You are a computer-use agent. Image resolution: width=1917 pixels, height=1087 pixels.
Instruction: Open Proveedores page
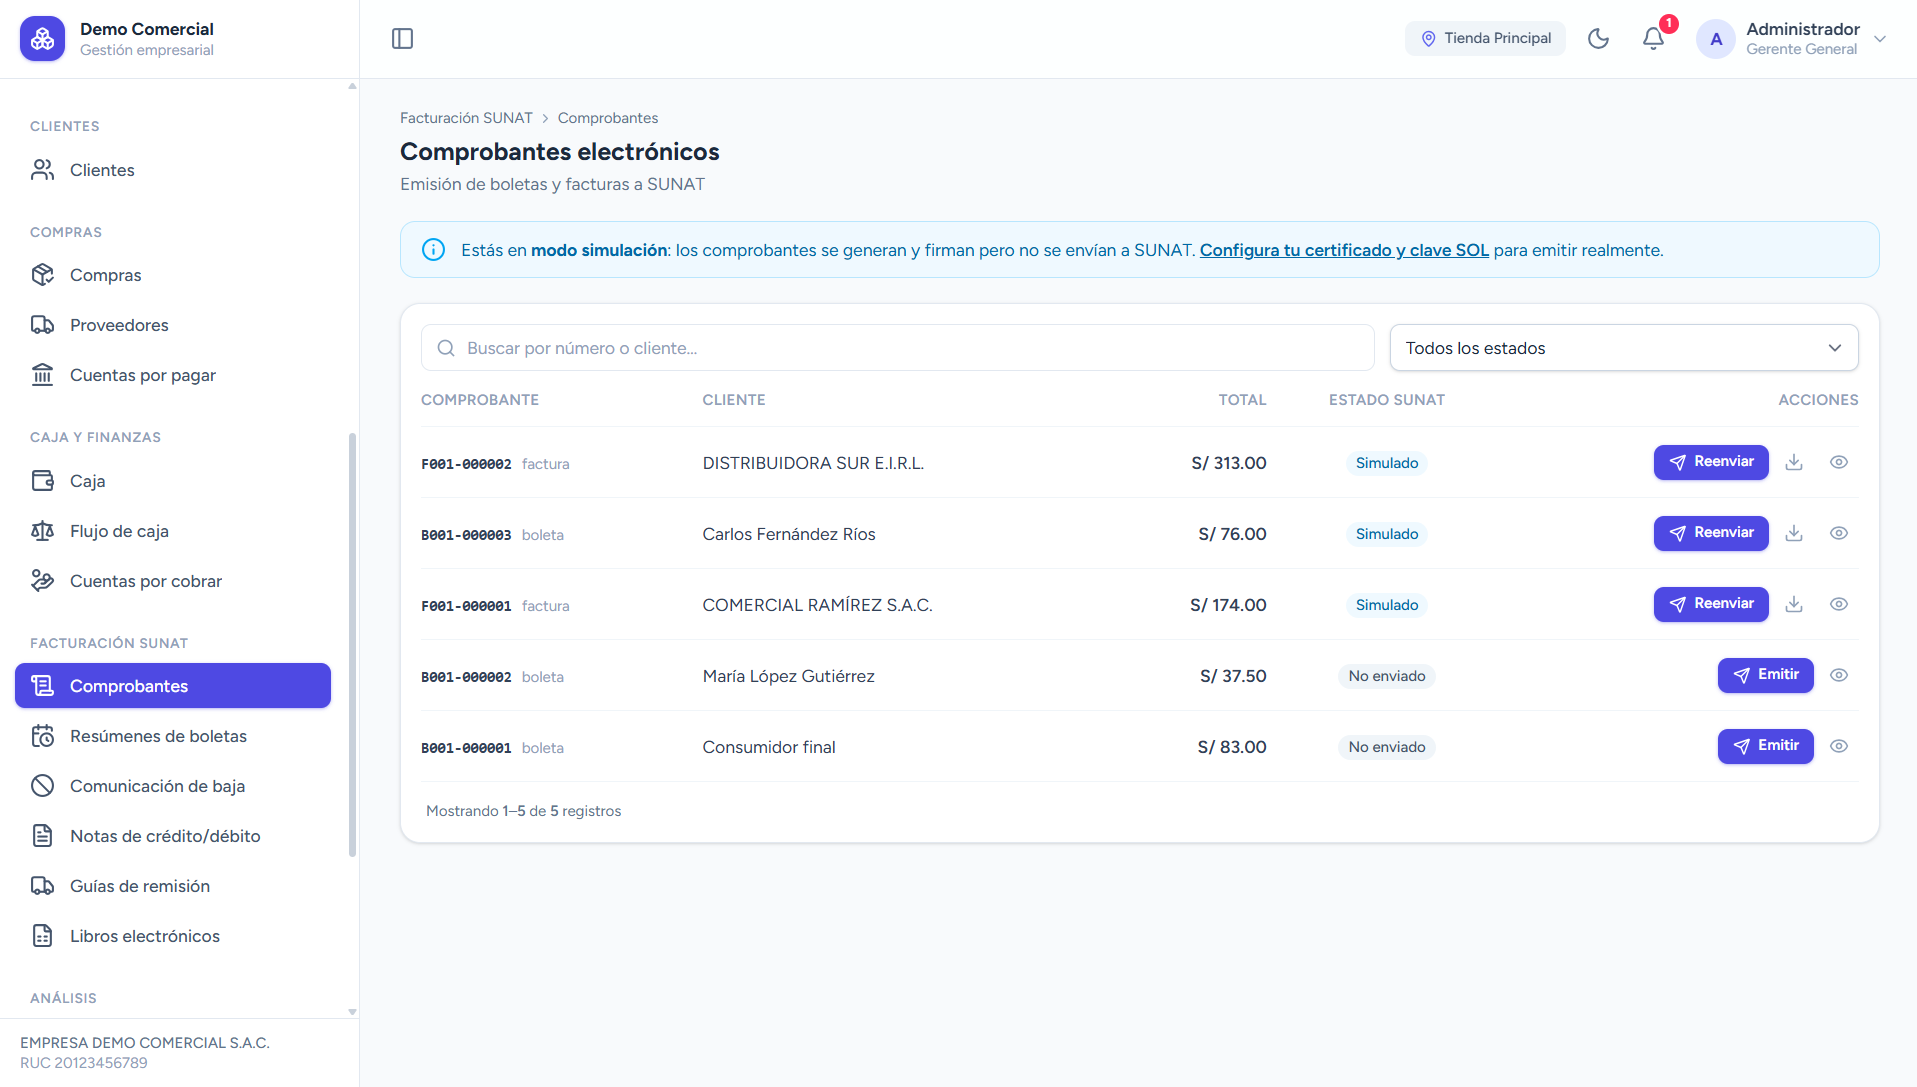173,325
